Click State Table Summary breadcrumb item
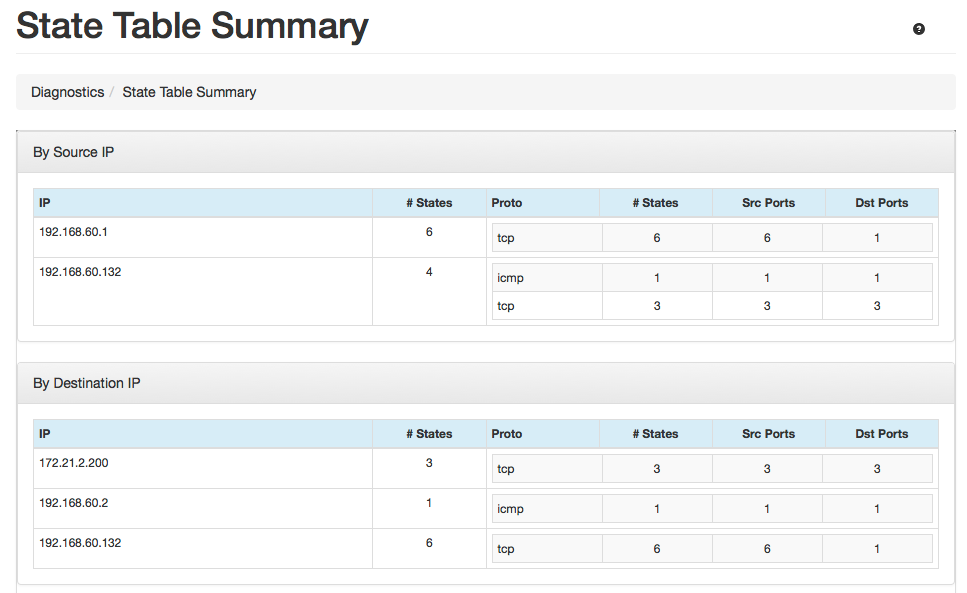This screenshot has height=593, width=967. tap(189, 92)
